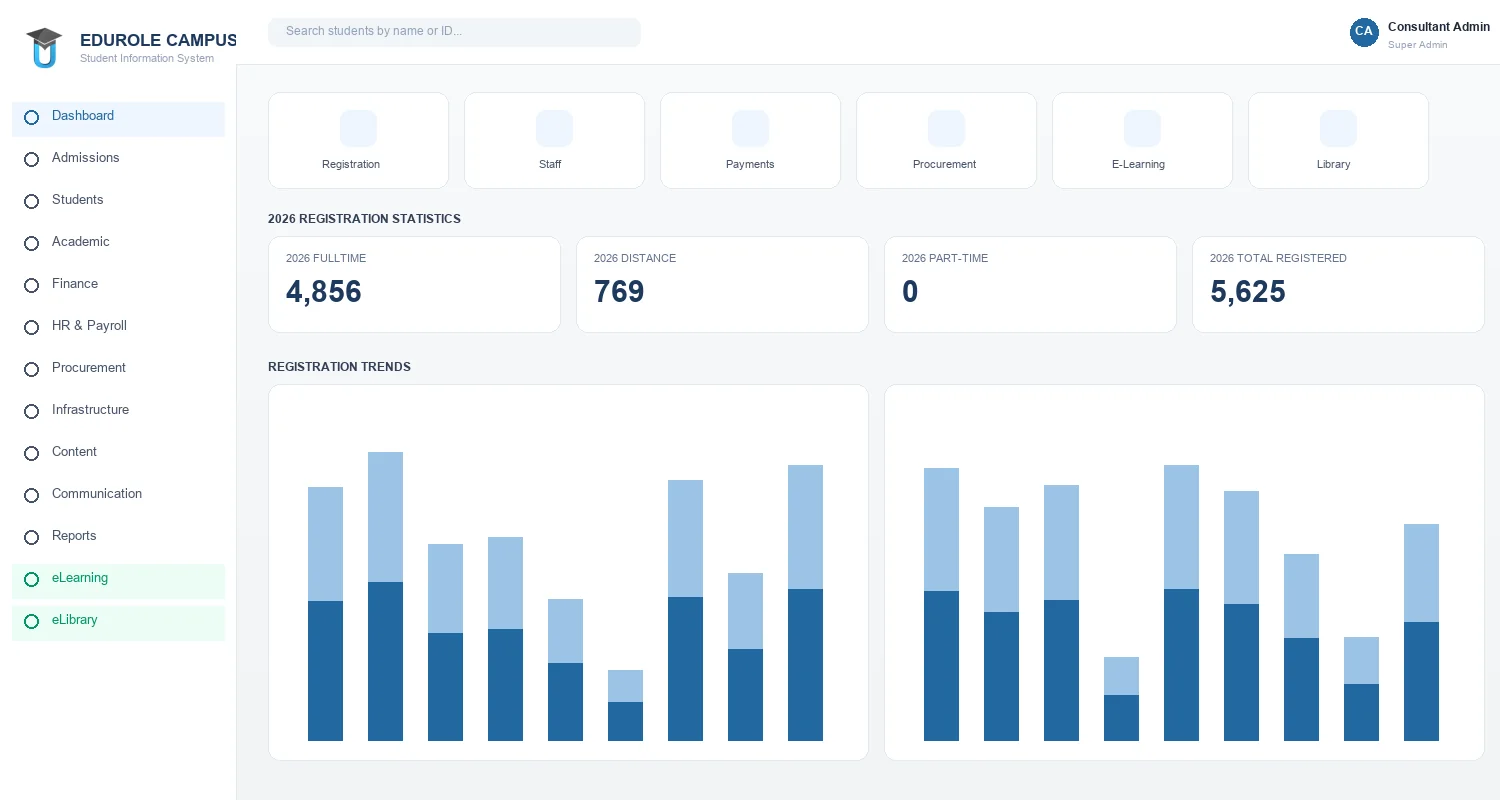This screenshot has height=800, width=1500.
Task: Click the Infrastructure circle icon in sidebar
Action: 31,411
